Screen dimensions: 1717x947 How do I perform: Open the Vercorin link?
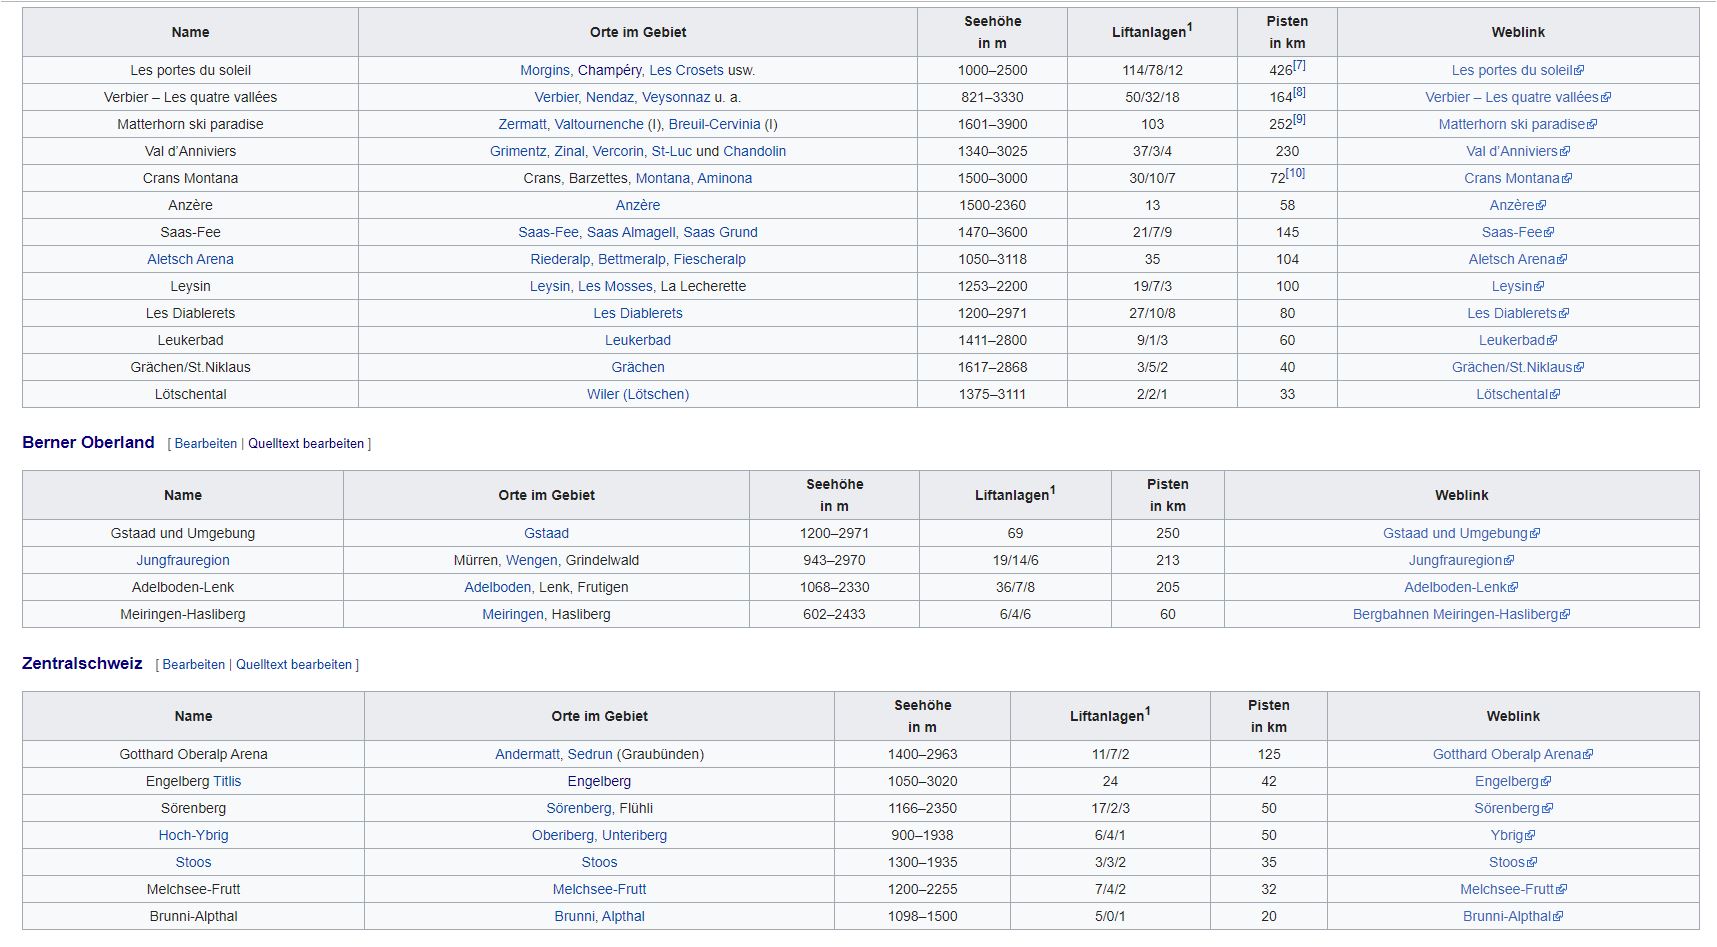coord(618,151)
